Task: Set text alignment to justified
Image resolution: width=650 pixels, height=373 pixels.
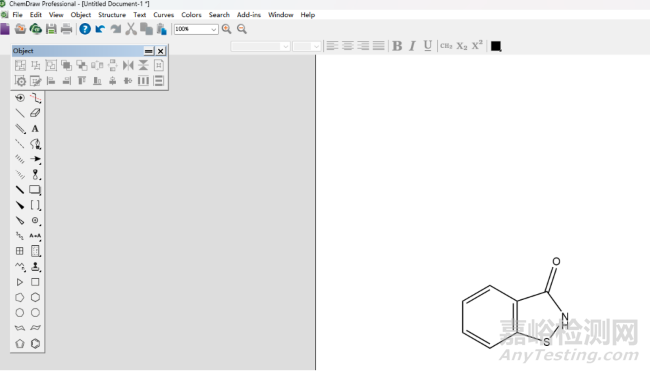Action: pyautogui.click(x=378, y=46)
